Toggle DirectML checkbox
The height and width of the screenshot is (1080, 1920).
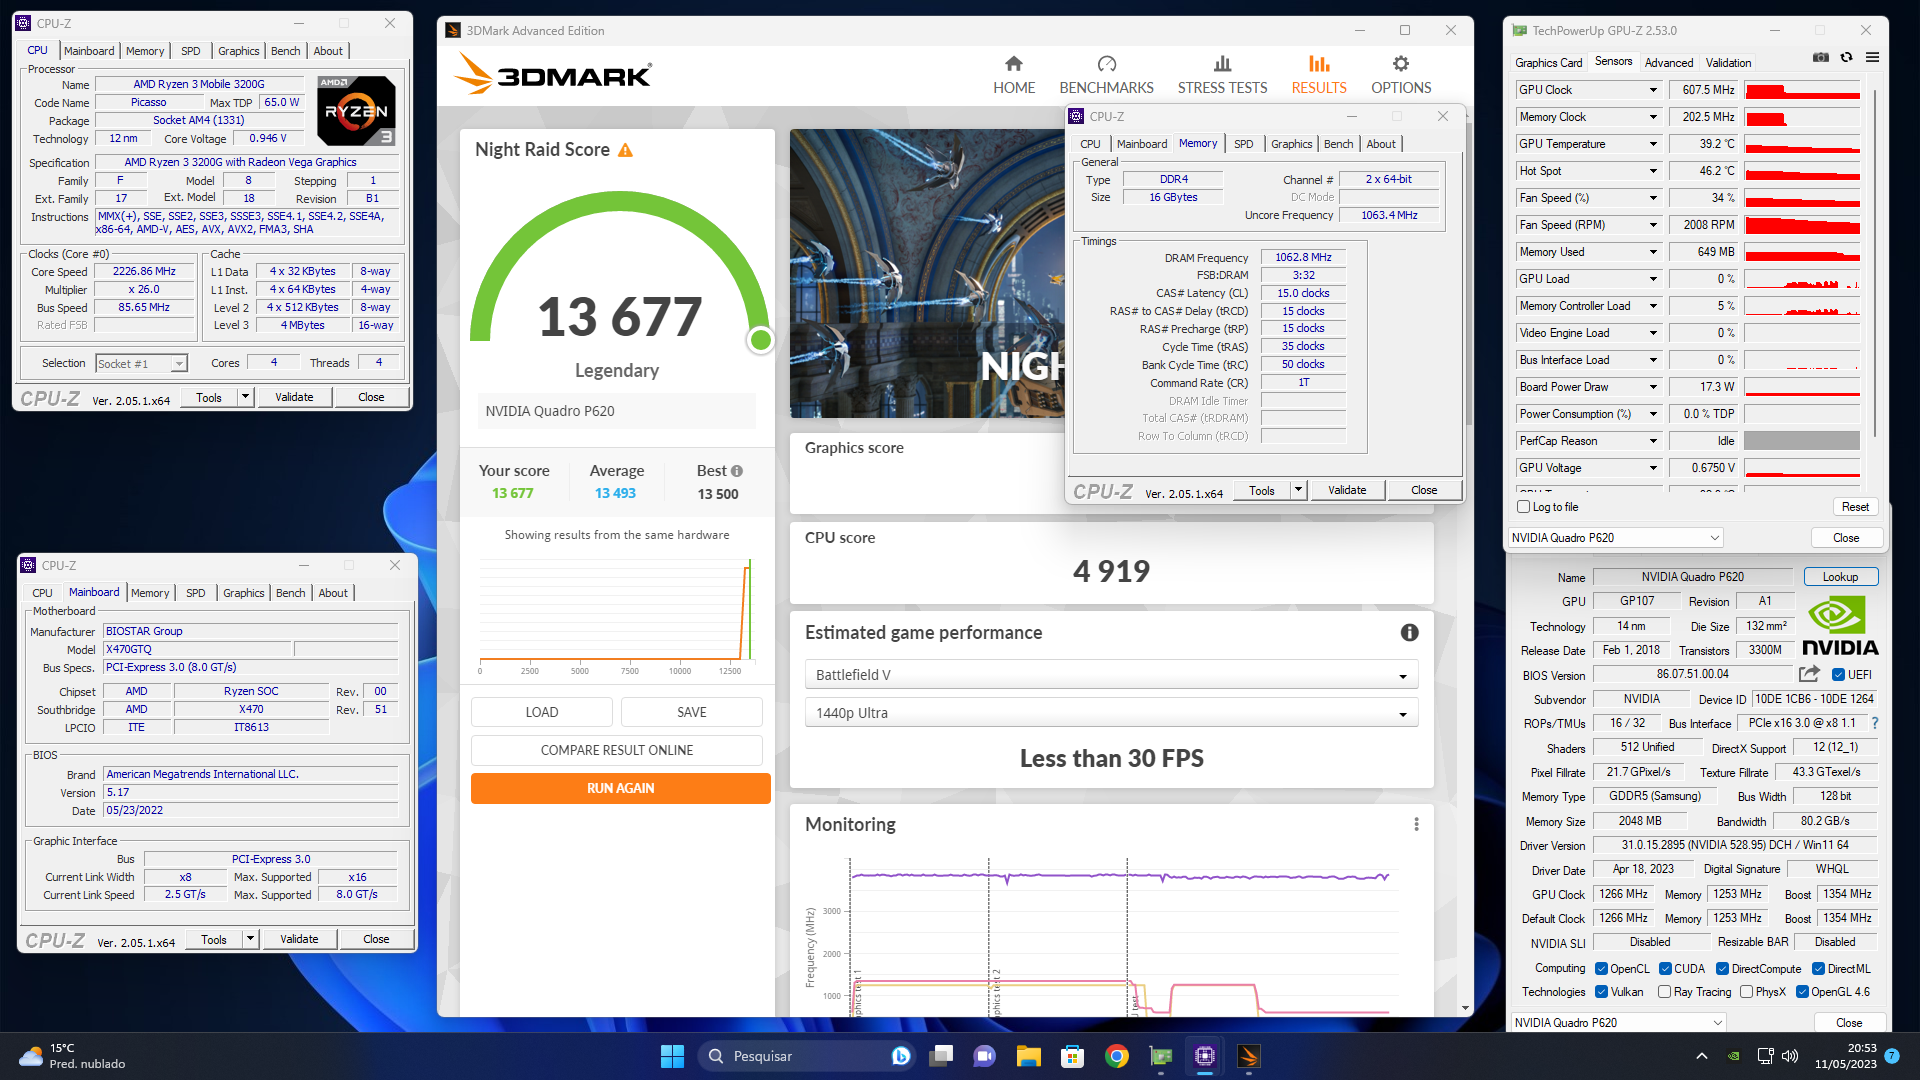click(x=1819, y=969)
